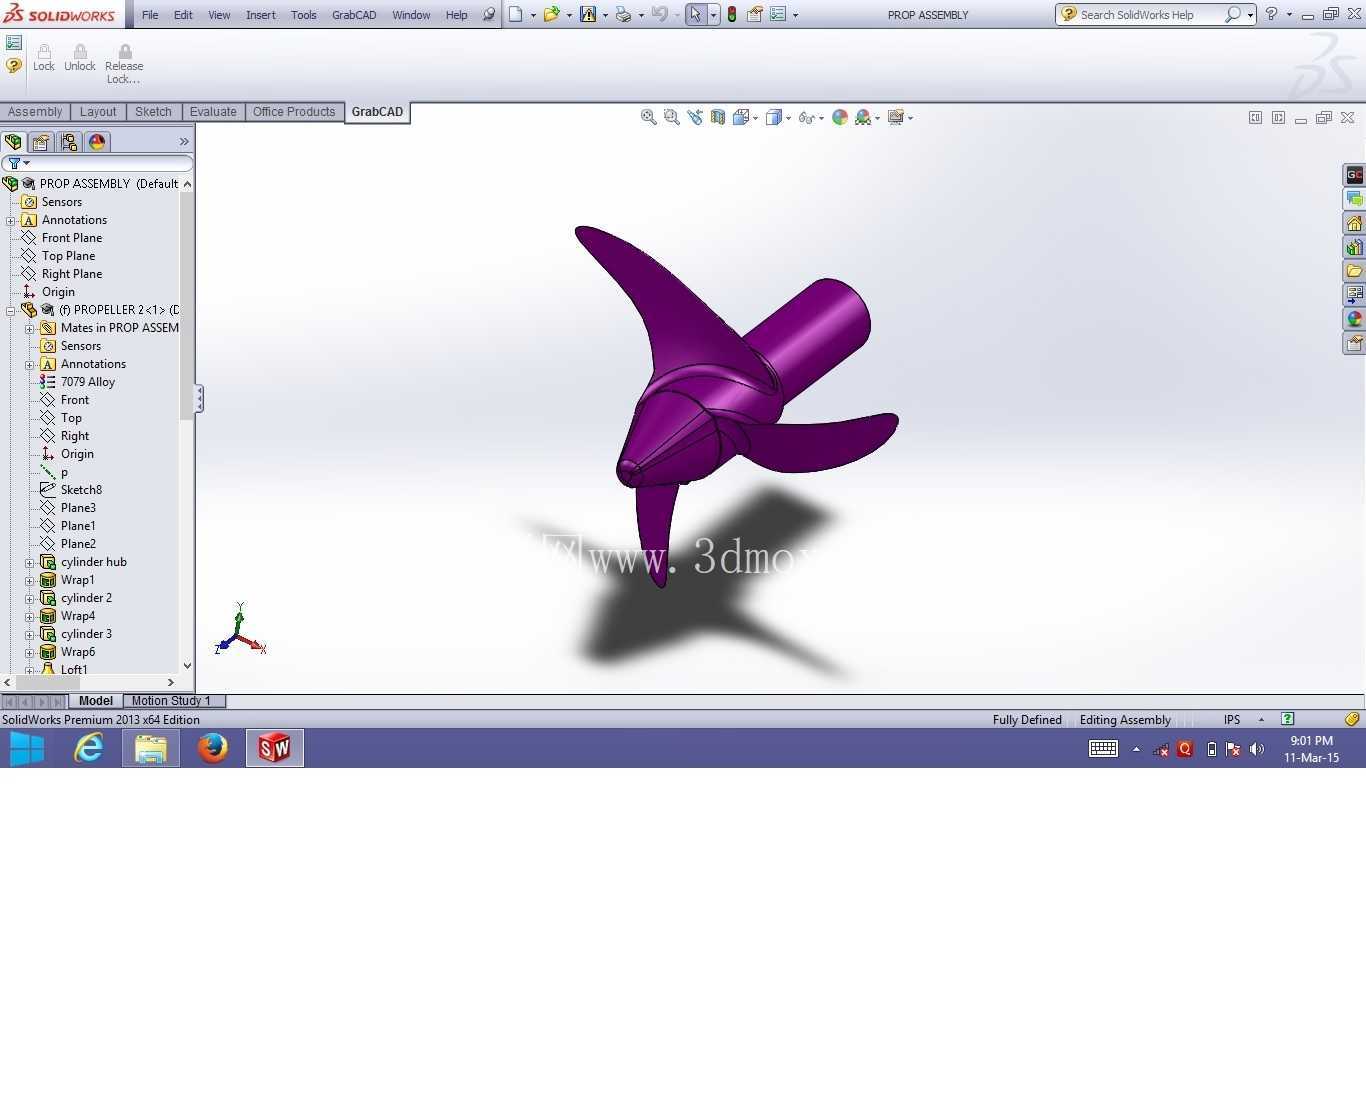Open Firefox from the taskbar
Image resolution: width=1366 pixels, height=1116 pixels.
point(213,748)
